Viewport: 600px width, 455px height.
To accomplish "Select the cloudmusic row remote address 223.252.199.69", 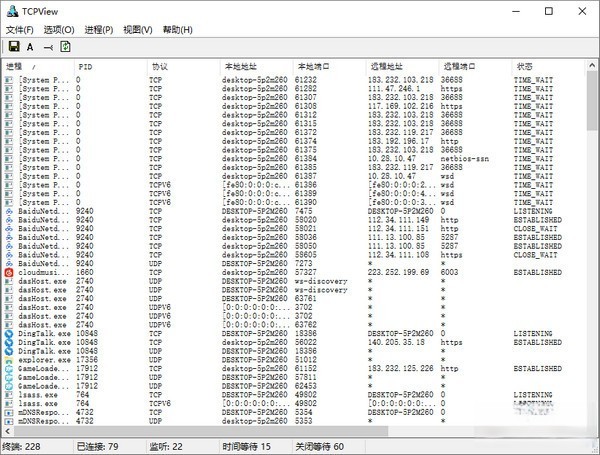I will tap(398, 272).
